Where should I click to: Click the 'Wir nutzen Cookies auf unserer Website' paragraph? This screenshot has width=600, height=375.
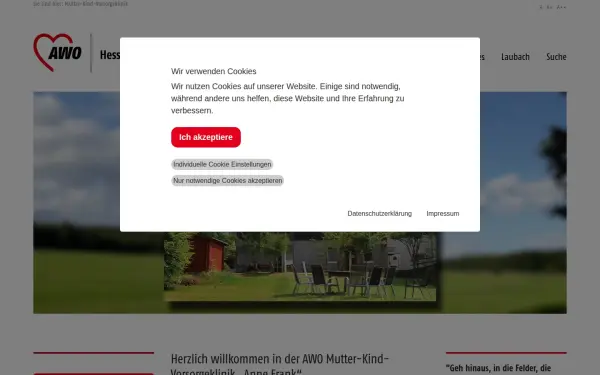click(287, 98)
